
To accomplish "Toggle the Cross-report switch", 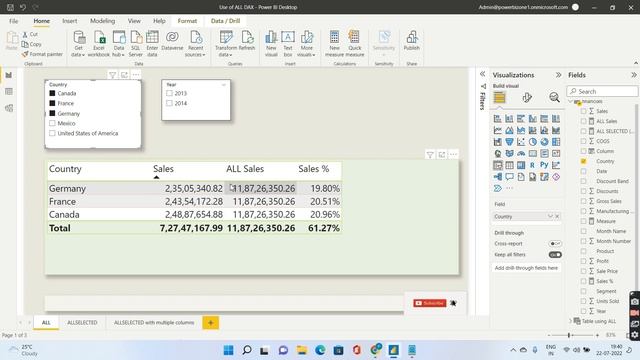I will tap(555, 244).
